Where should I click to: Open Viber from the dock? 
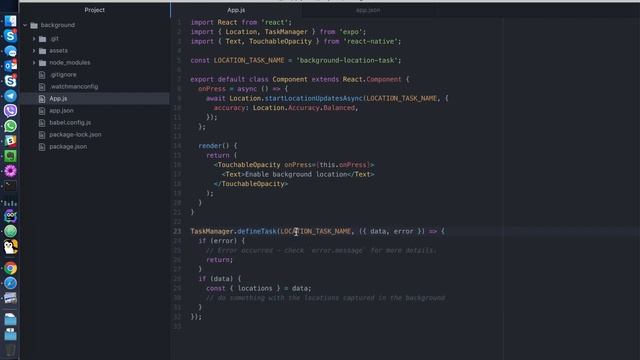[10, 111]
